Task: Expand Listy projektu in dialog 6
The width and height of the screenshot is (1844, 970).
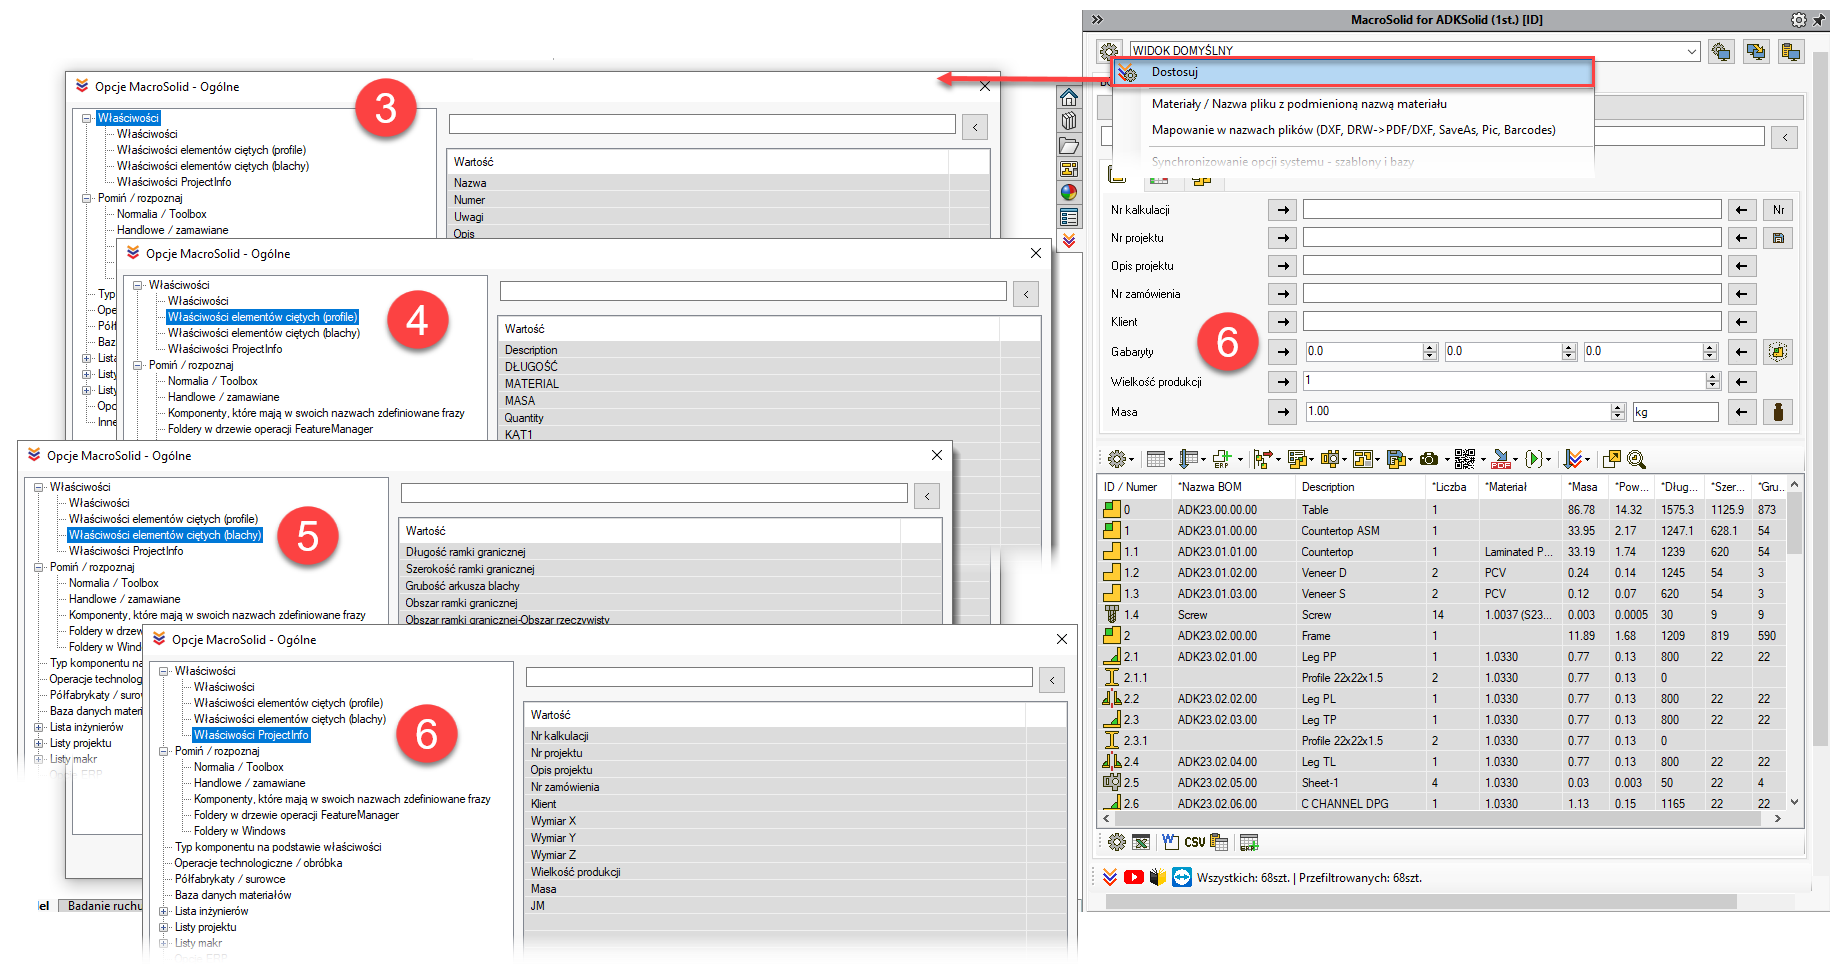Action: coord(164,927)
